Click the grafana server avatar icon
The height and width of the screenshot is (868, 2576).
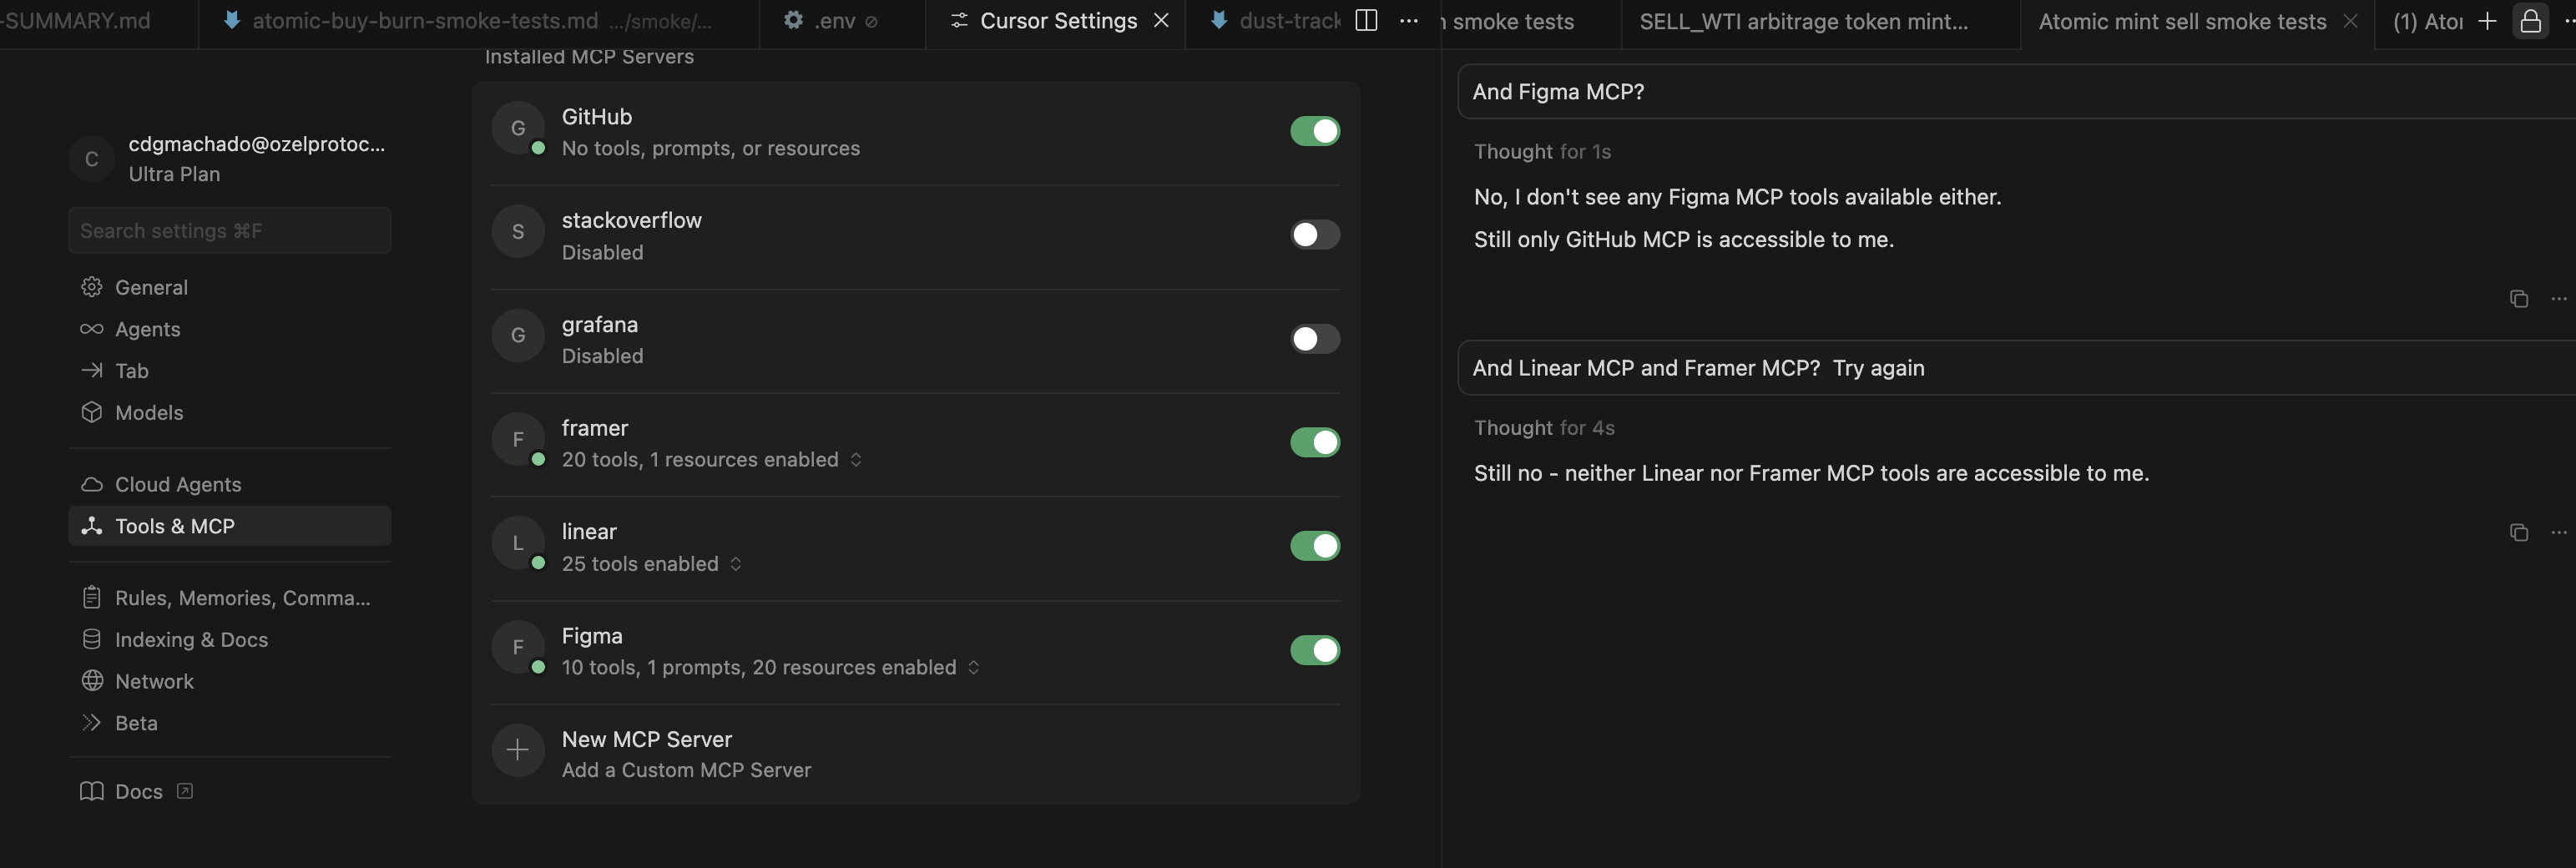[517, 336]
